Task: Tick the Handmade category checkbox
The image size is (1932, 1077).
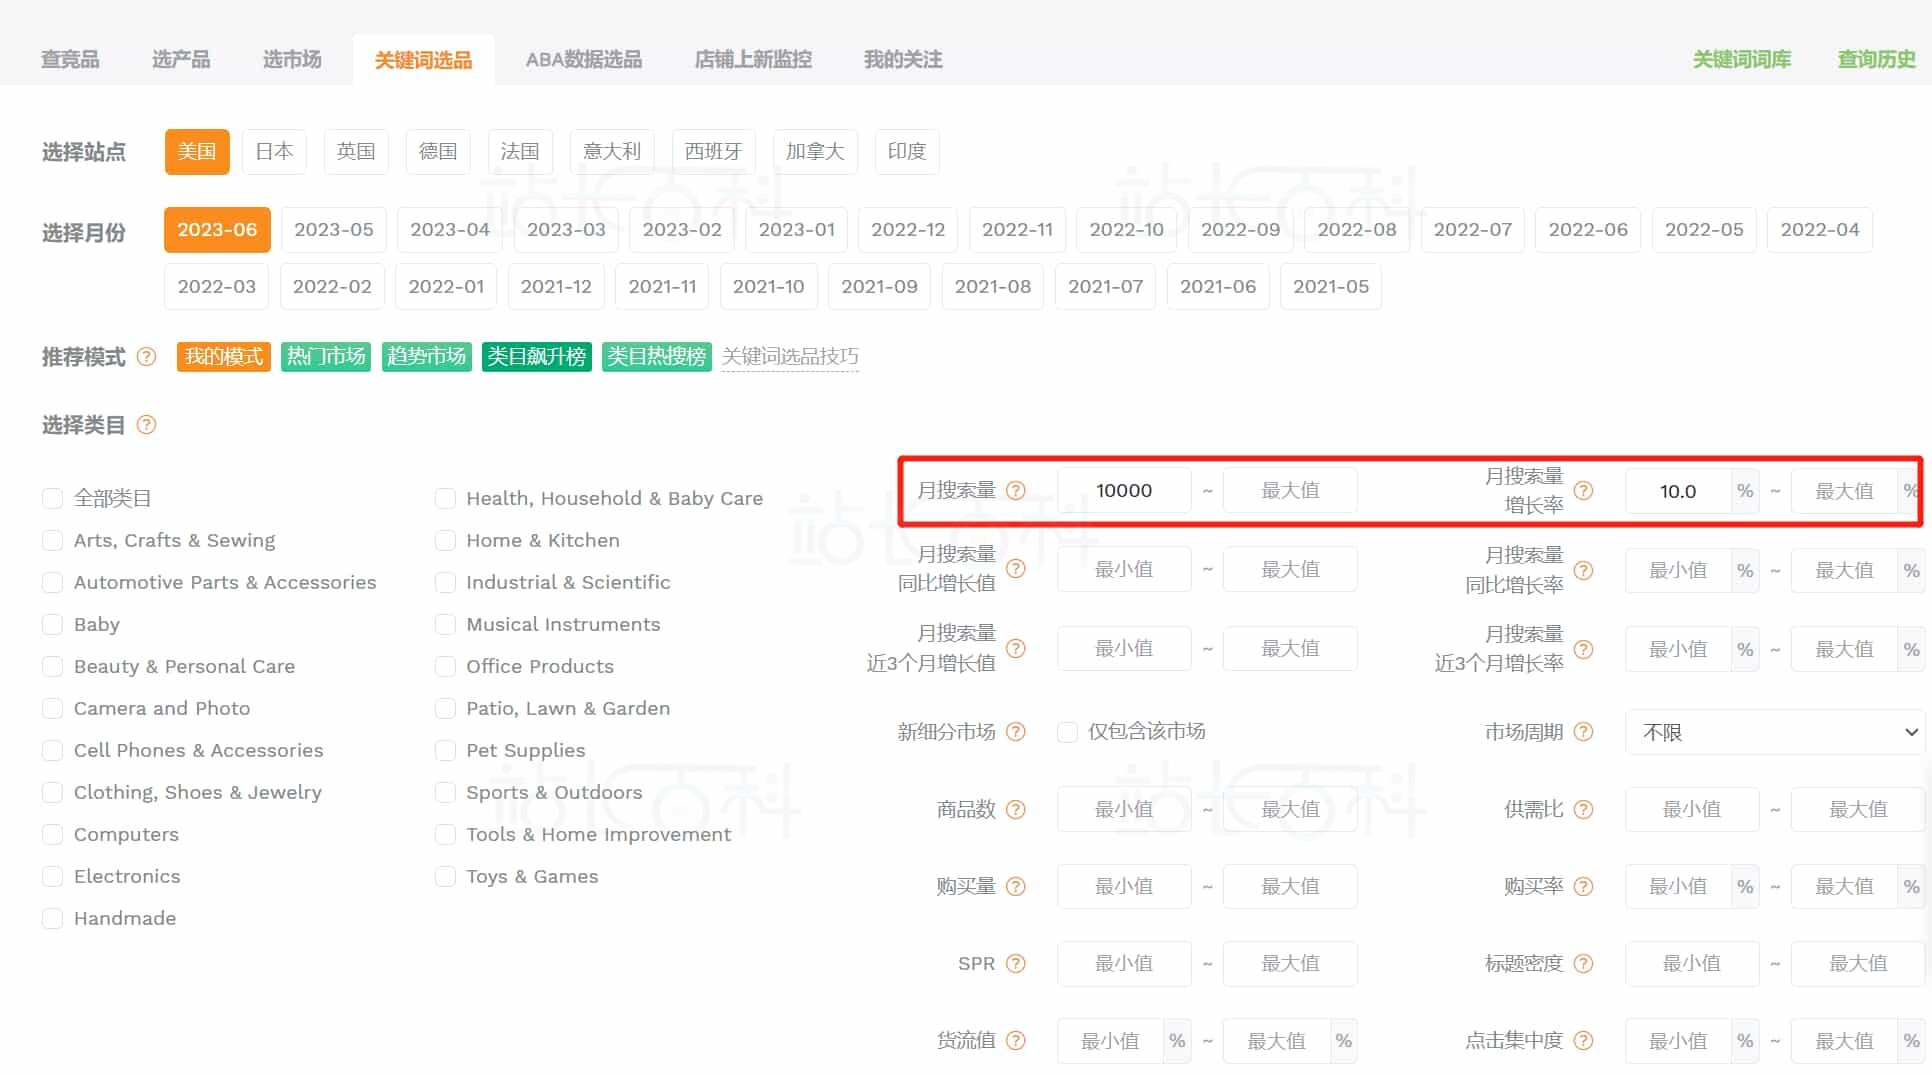Action: (52, 918)
